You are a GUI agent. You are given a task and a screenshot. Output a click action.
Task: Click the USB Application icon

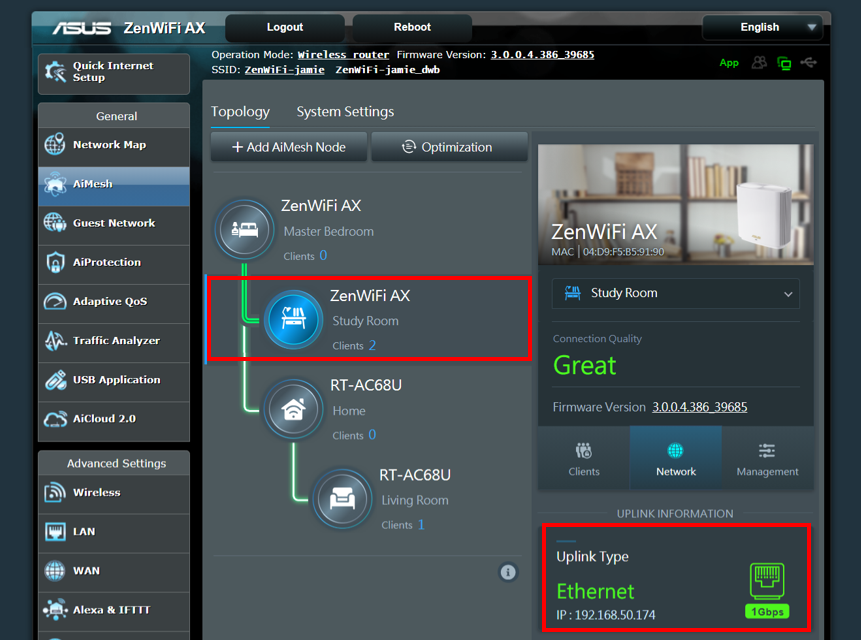click(x=55, y=380)
